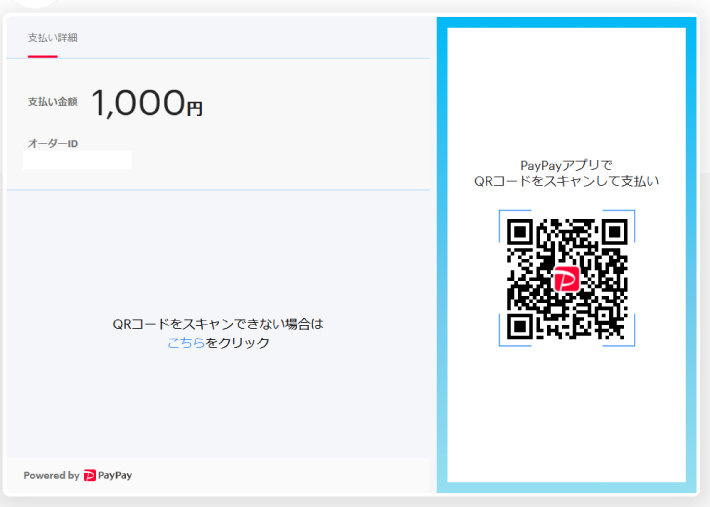This screenshot has height=507, width=710.
Task: Click the small alignment square in QR code
Action: (x=604, y=316)
